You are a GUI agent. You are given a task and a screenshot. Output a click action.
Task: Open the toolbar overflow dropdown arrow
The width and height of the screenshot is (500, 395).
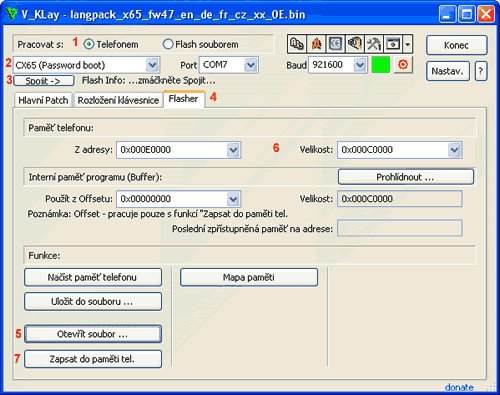coord(408,44)
